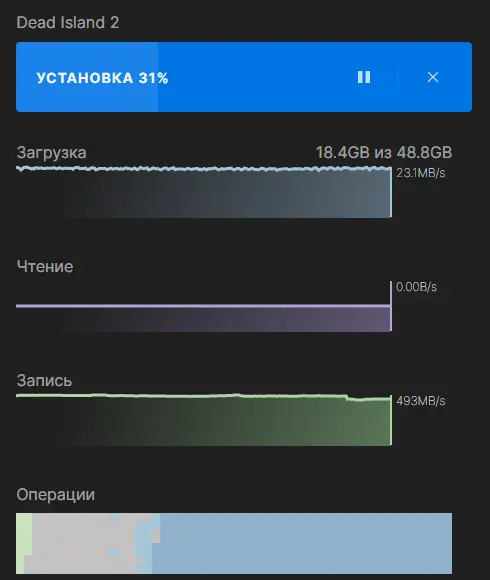Select the Операции section label

(55, 495)
